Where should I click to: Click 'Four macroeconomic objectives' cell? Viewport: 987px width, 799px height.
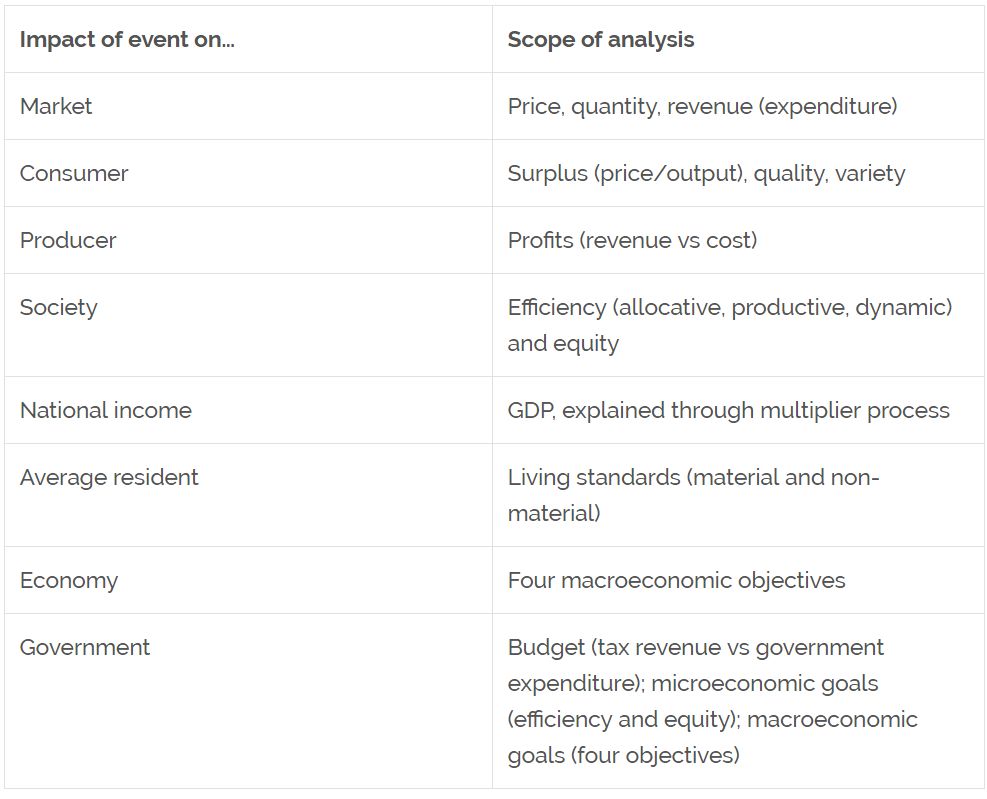pyautogui.click(x=677, y=581)
